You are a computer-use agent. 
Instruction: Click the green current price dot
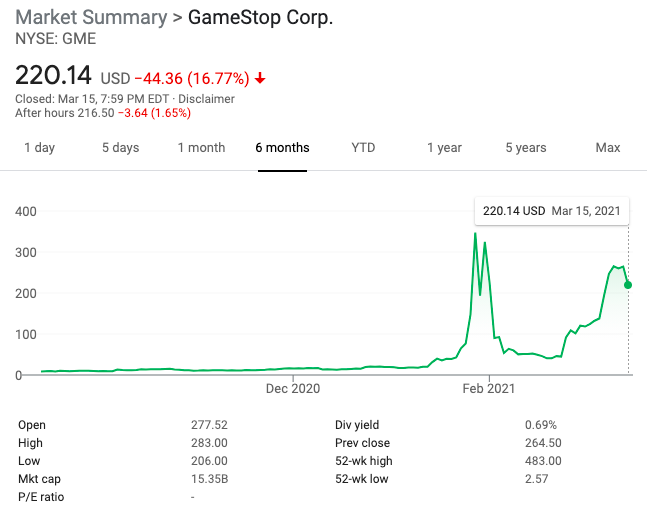click(628, 285)
